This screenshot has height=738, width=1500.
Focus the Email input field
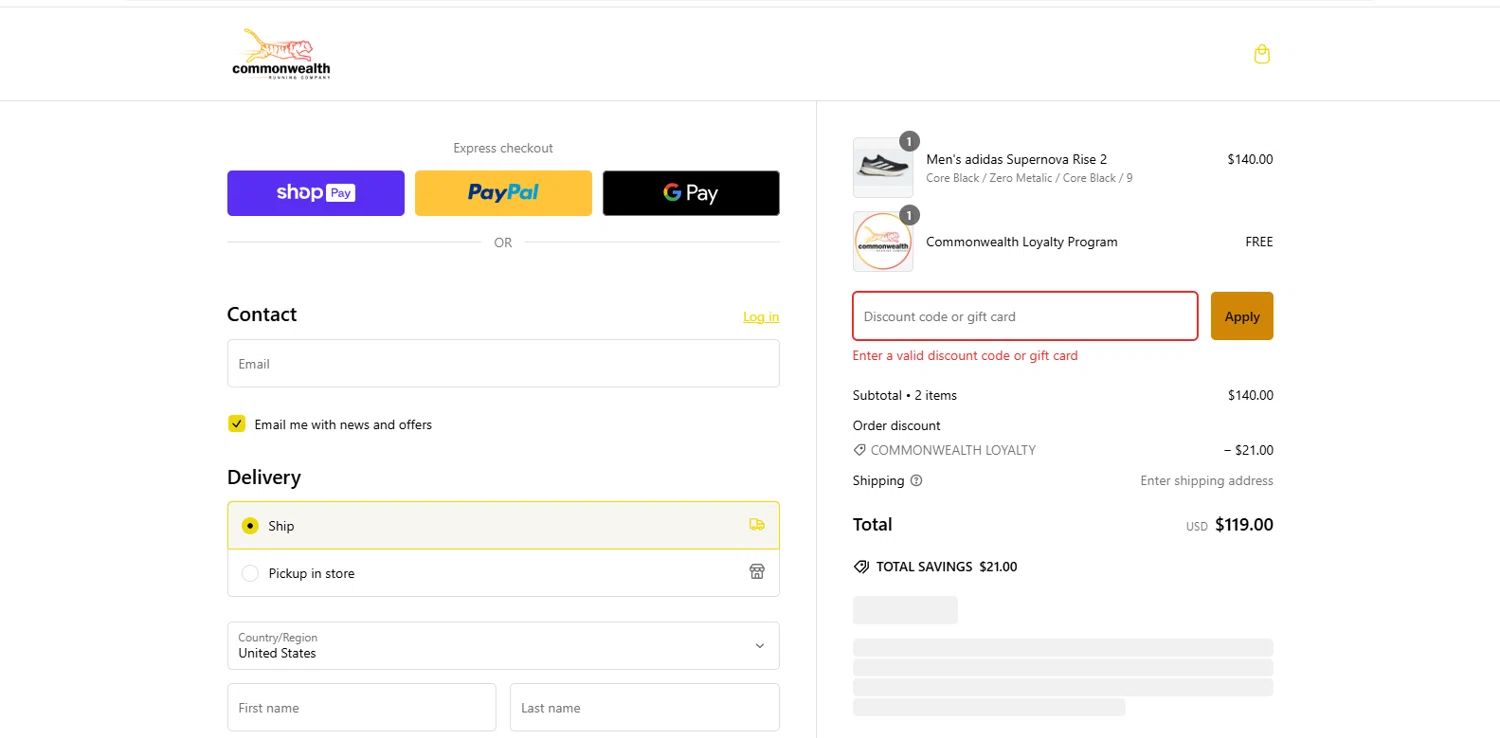[x=503, y=364]
